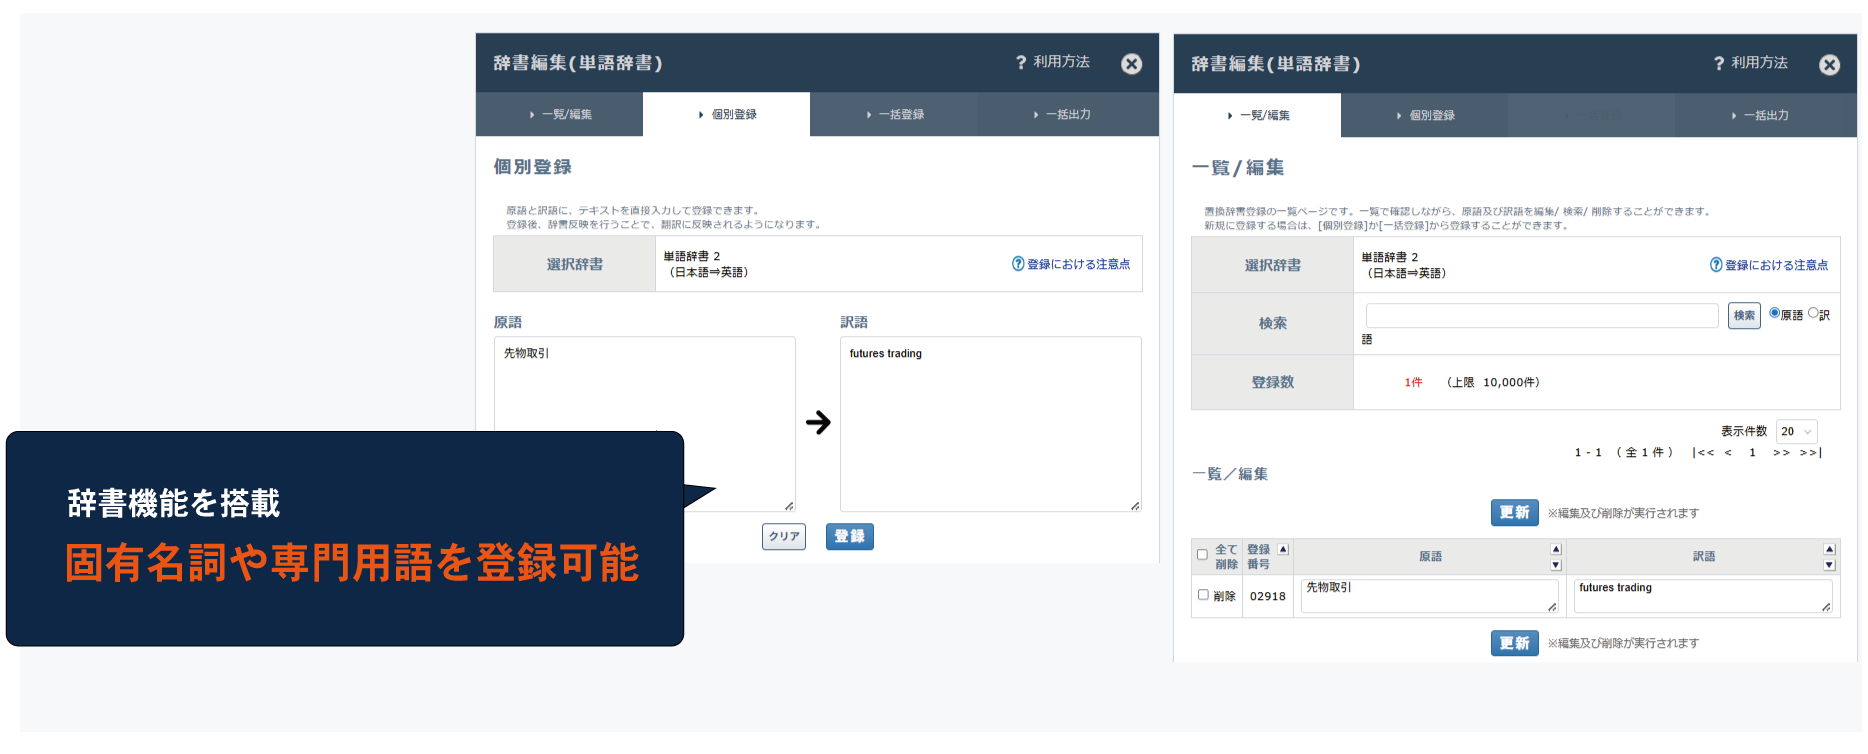Sort the 原語 column ascending
This screenshot has height=754, width=1868.
(x=1556, y=549)
